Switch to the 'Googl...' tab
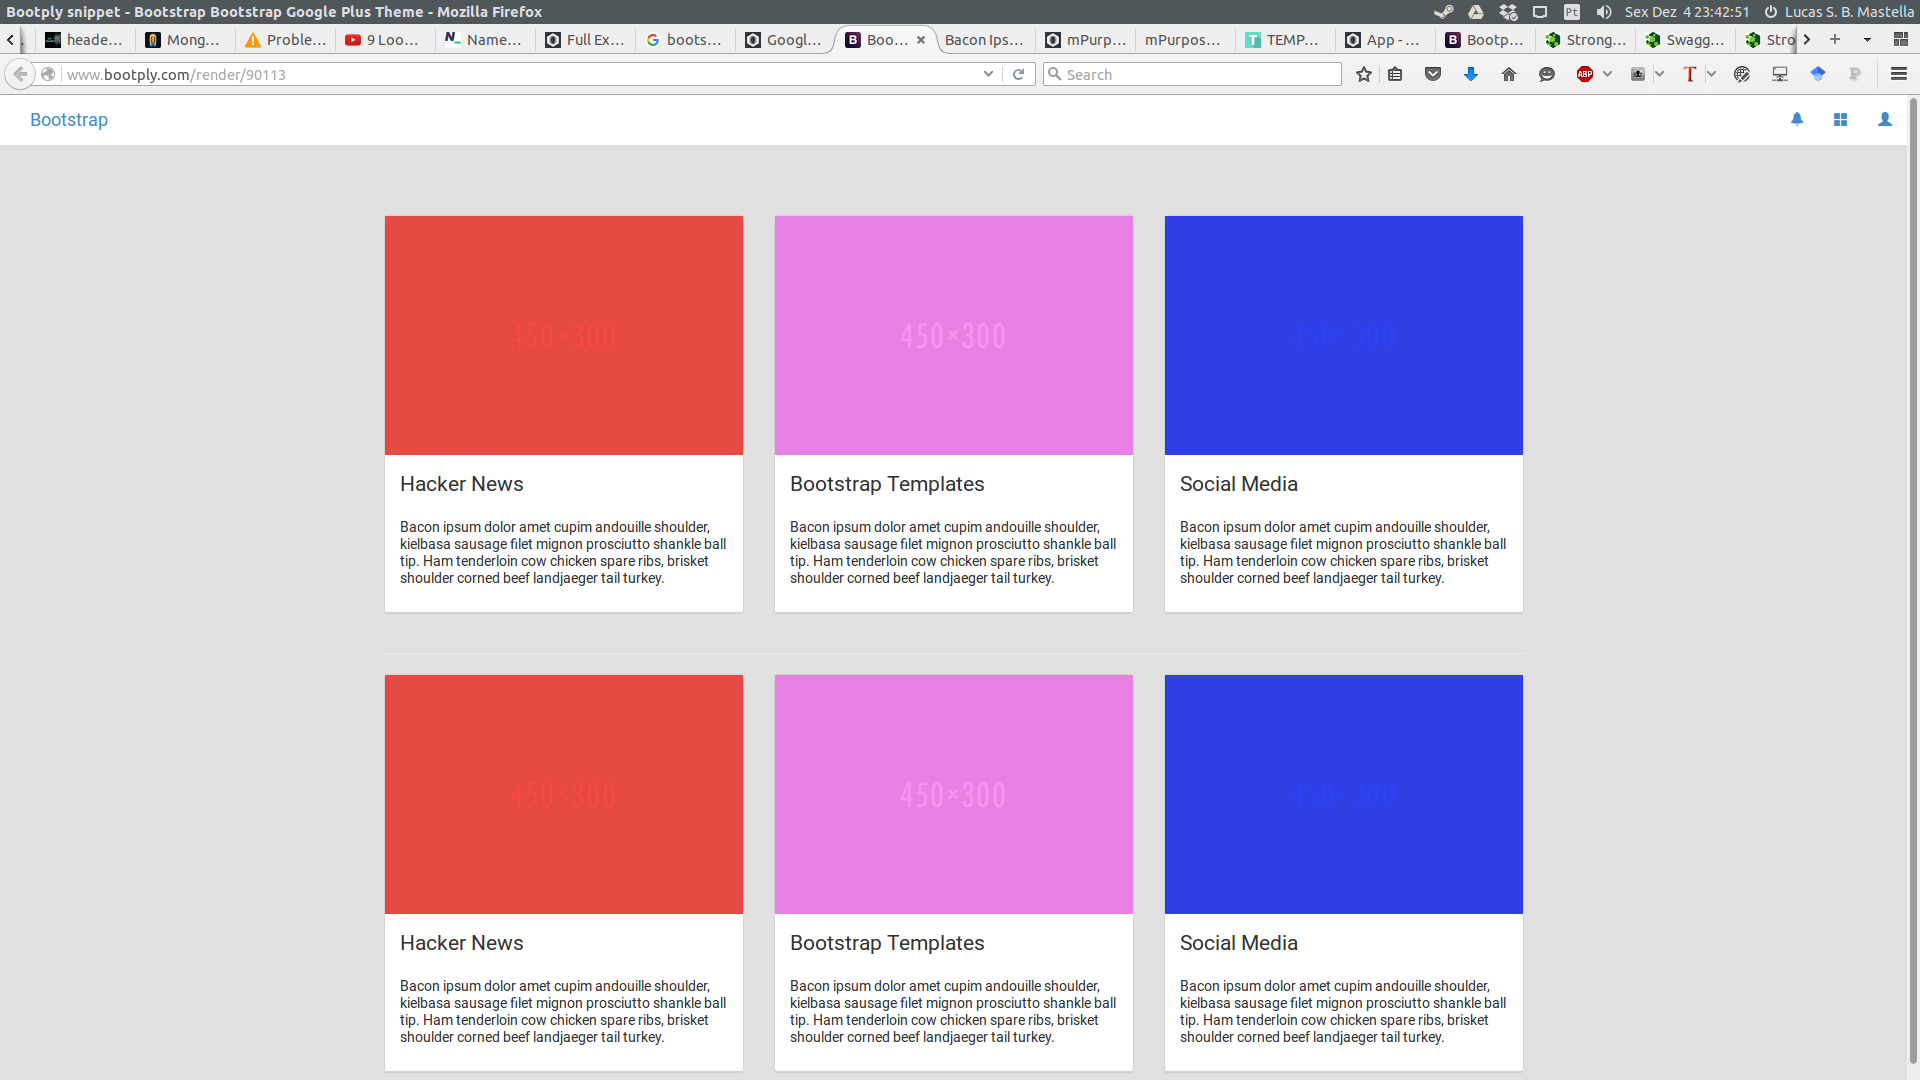 click(x=785, y=39)
